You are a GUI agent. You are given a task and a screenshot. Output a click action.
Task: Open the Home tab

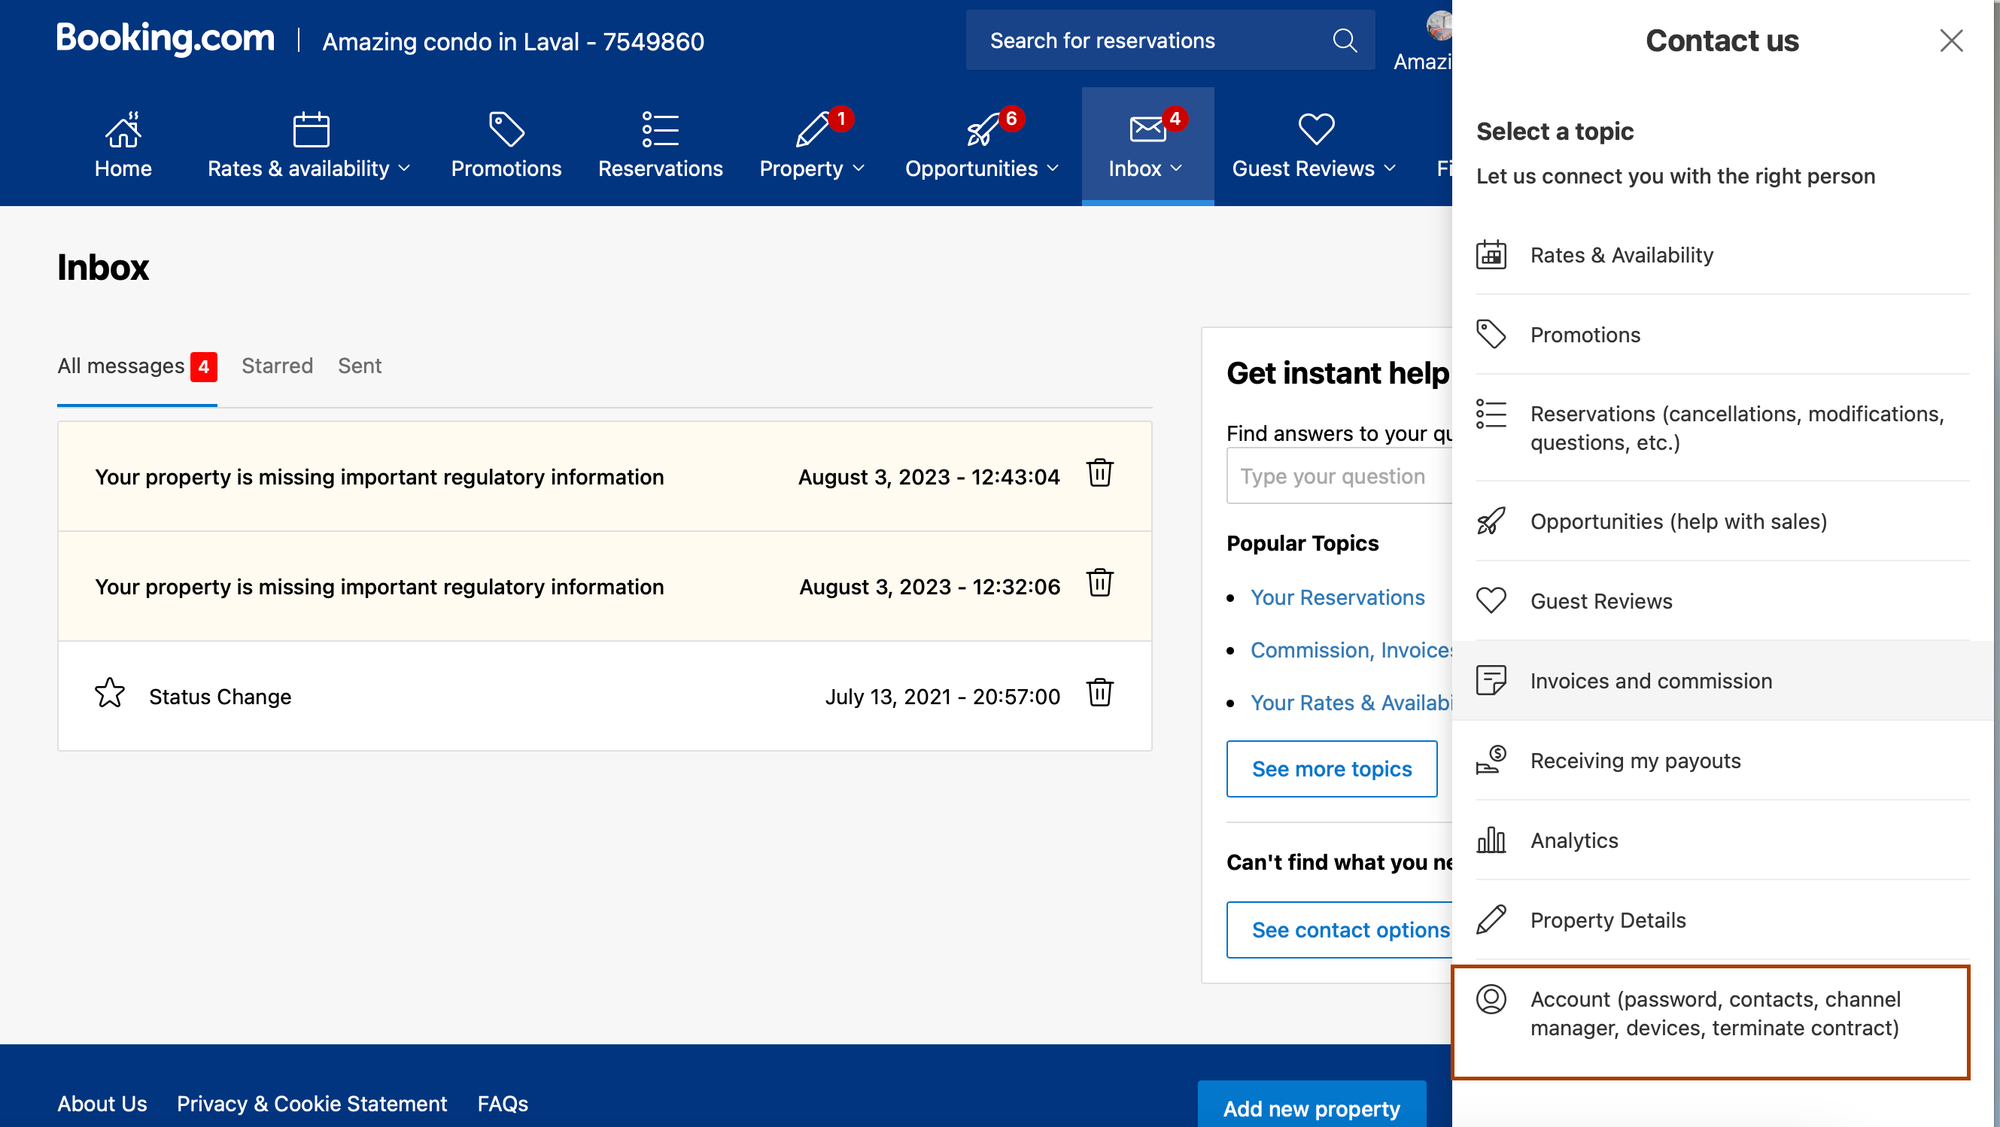click(x=122, y=146)
